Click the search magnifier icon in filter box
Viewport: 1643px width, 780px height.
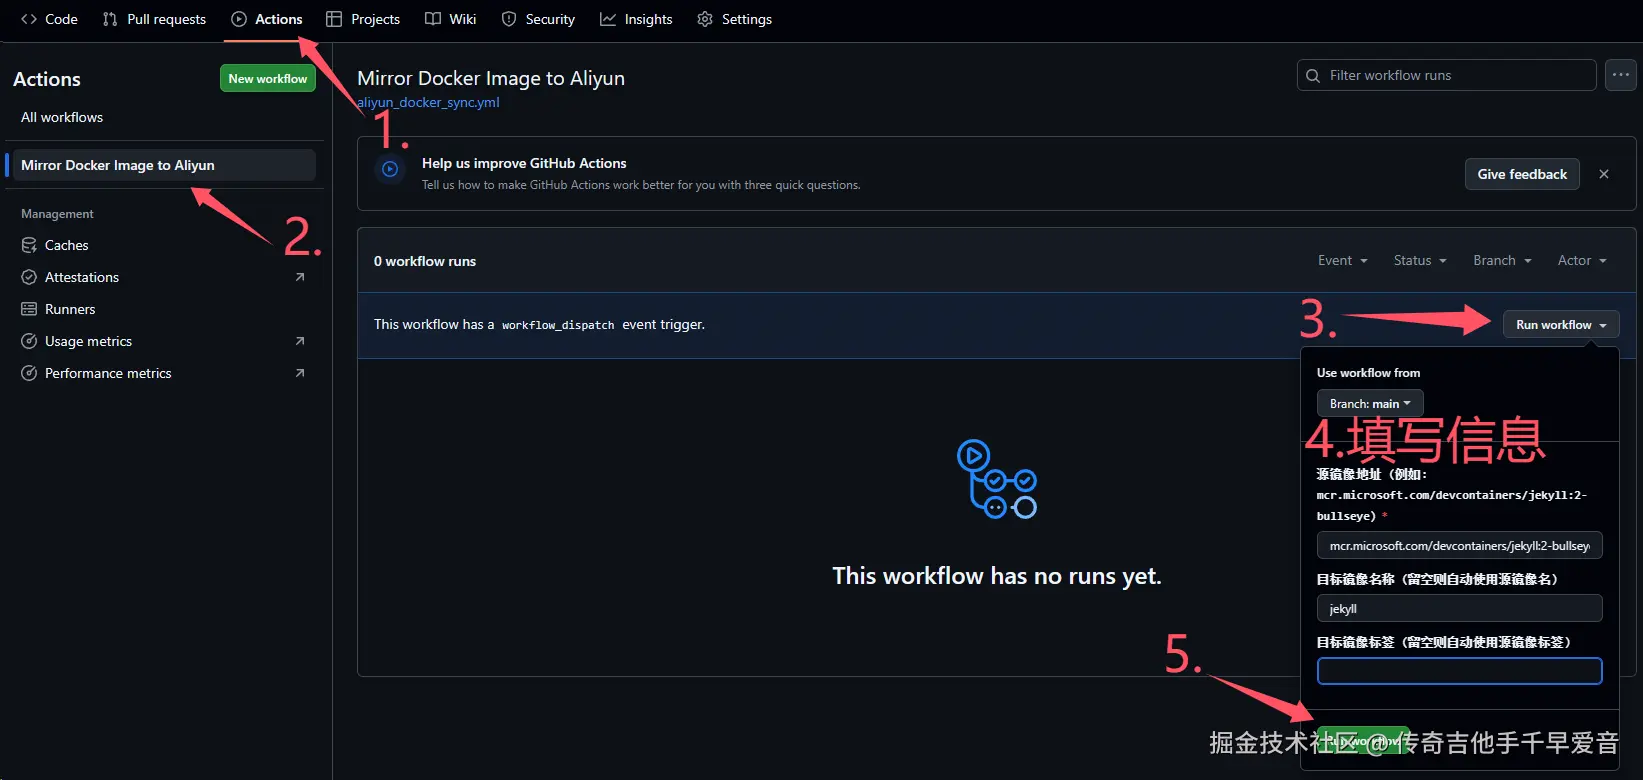click(1313, 75)
